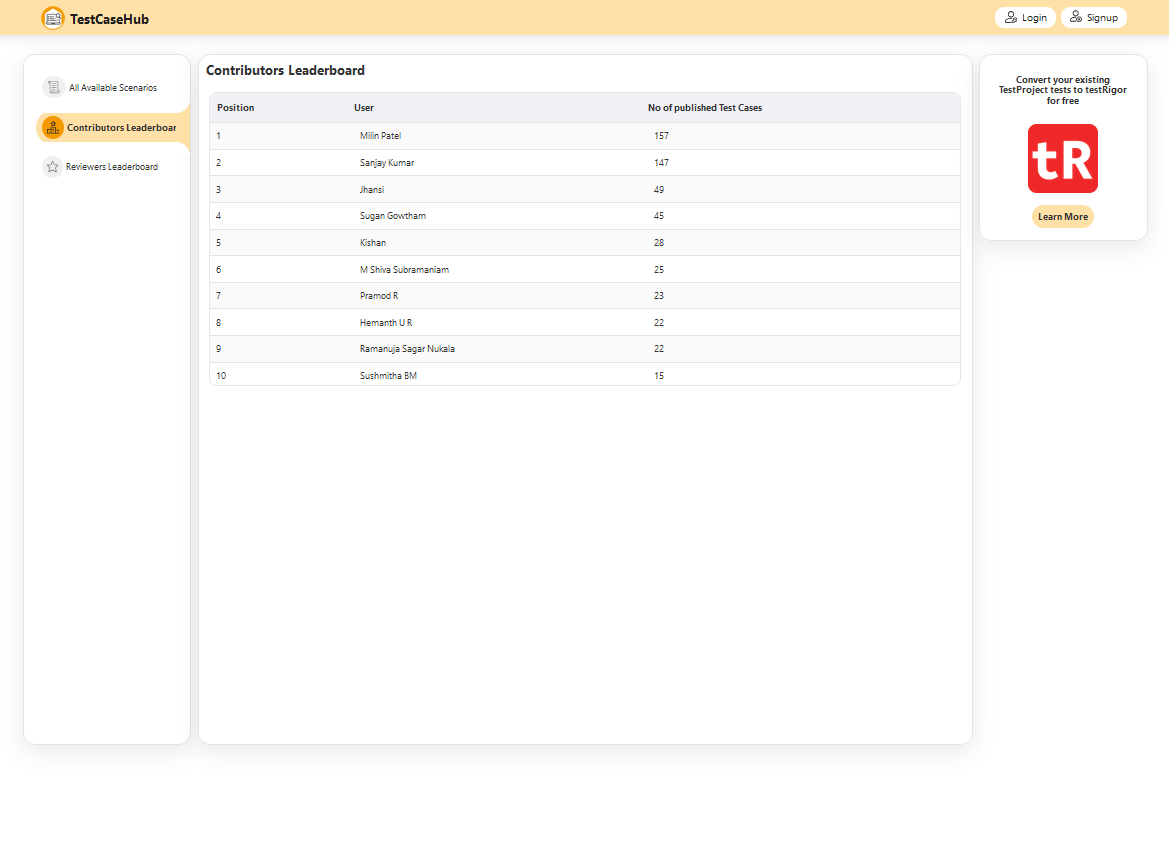Click the count 15 for Sushmitha BM
This screenshot has height=864, width=1169.
point(659,375)
